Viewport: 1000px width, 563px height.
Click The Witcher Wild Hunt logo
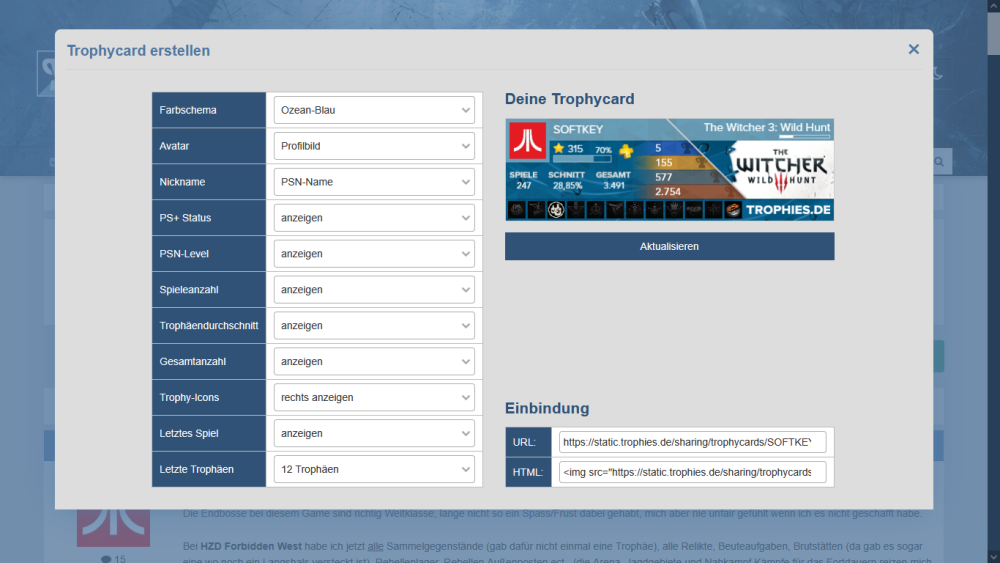click(779, 171)
